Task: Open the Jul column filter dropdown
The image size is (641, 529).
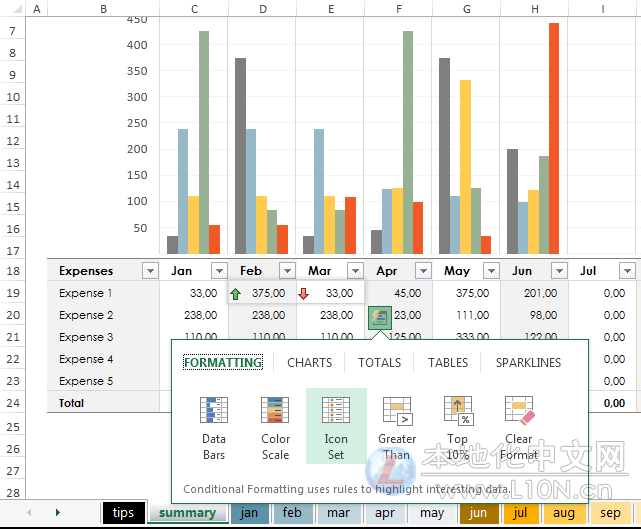Action: coord(627,271)
